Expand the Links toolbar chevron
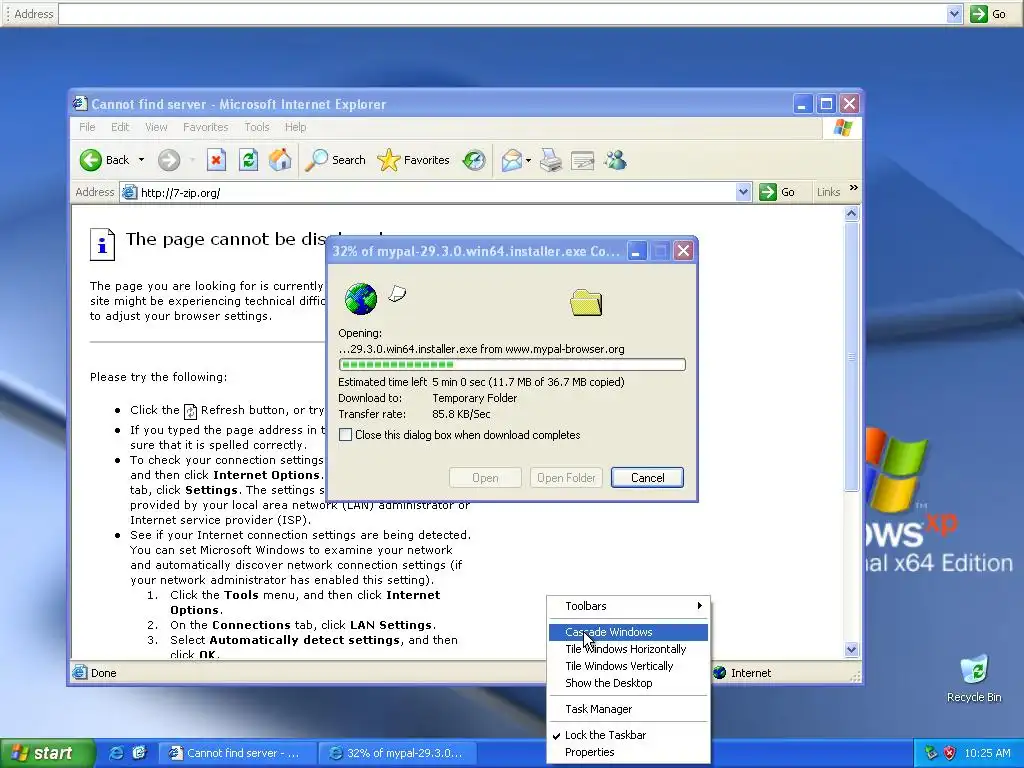The image size is (1024, 768). (854, 188)
